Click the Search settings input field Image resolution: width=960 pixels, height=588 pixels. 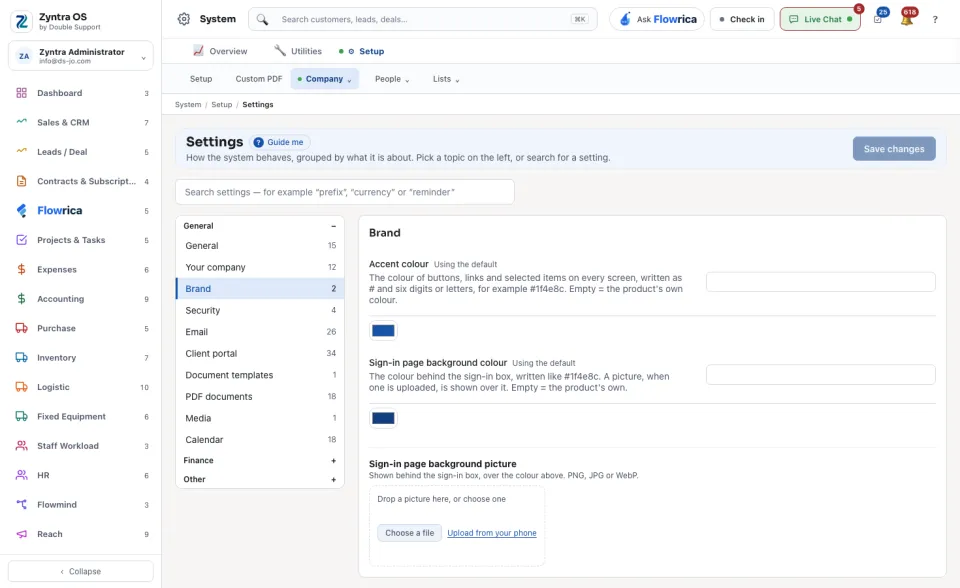pyautogui.click(x=345, y=192)
